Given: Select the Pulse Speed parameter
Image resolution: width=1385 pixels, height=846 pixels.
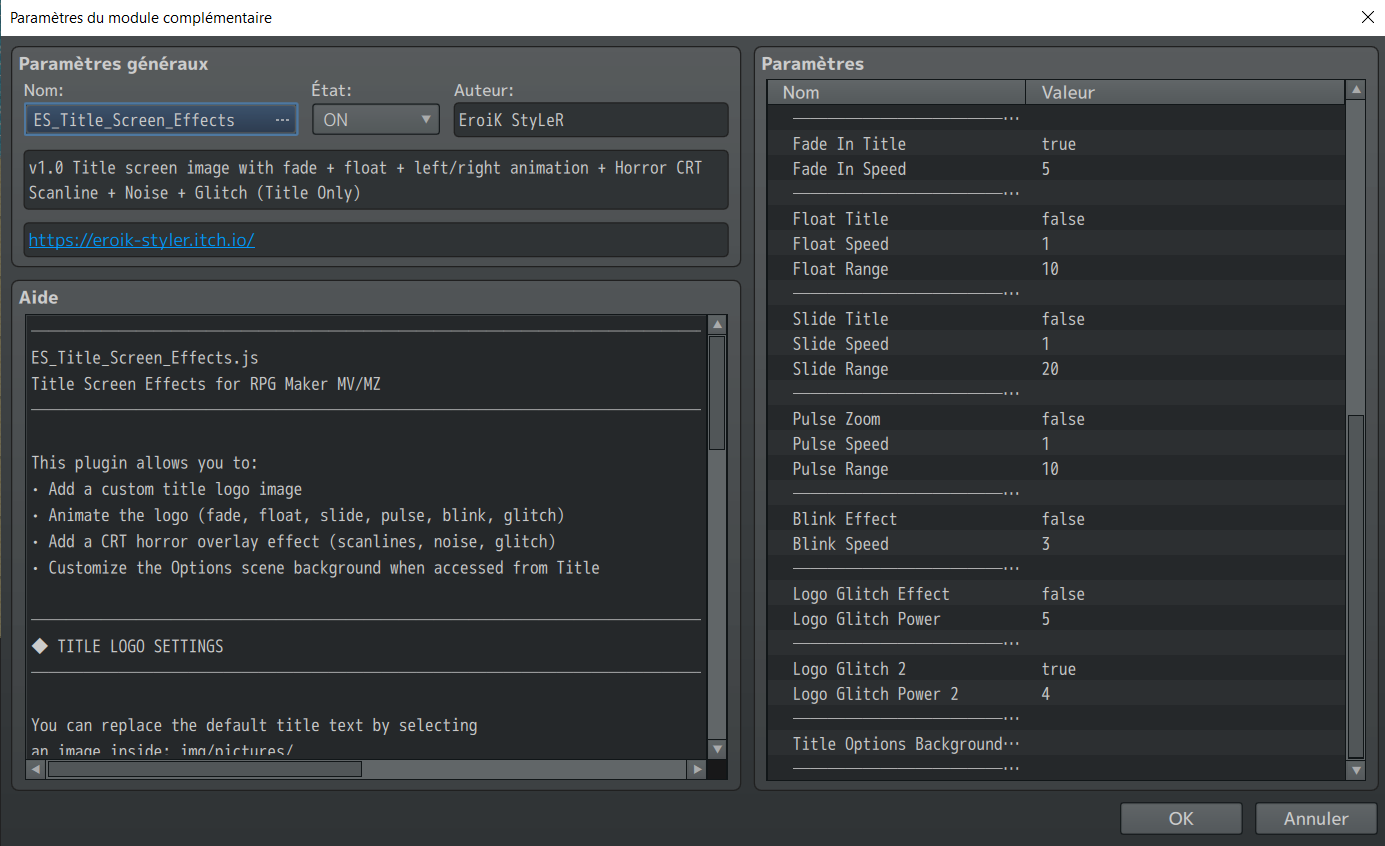Looking at the screenshot, I should [1056, 444].
